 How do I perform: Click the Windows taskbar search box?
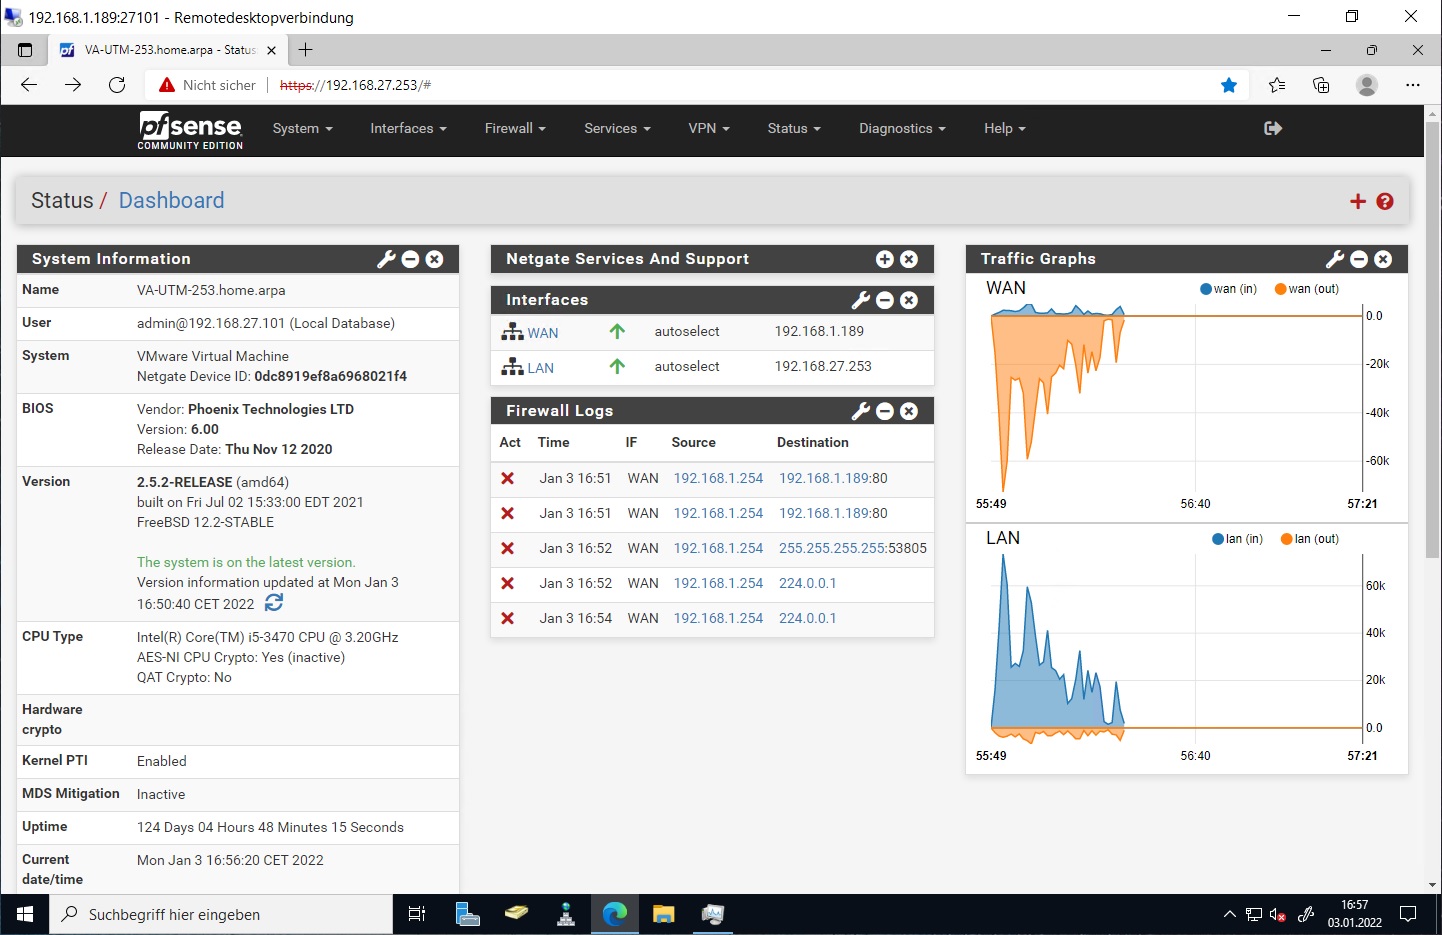coord(225,914)
